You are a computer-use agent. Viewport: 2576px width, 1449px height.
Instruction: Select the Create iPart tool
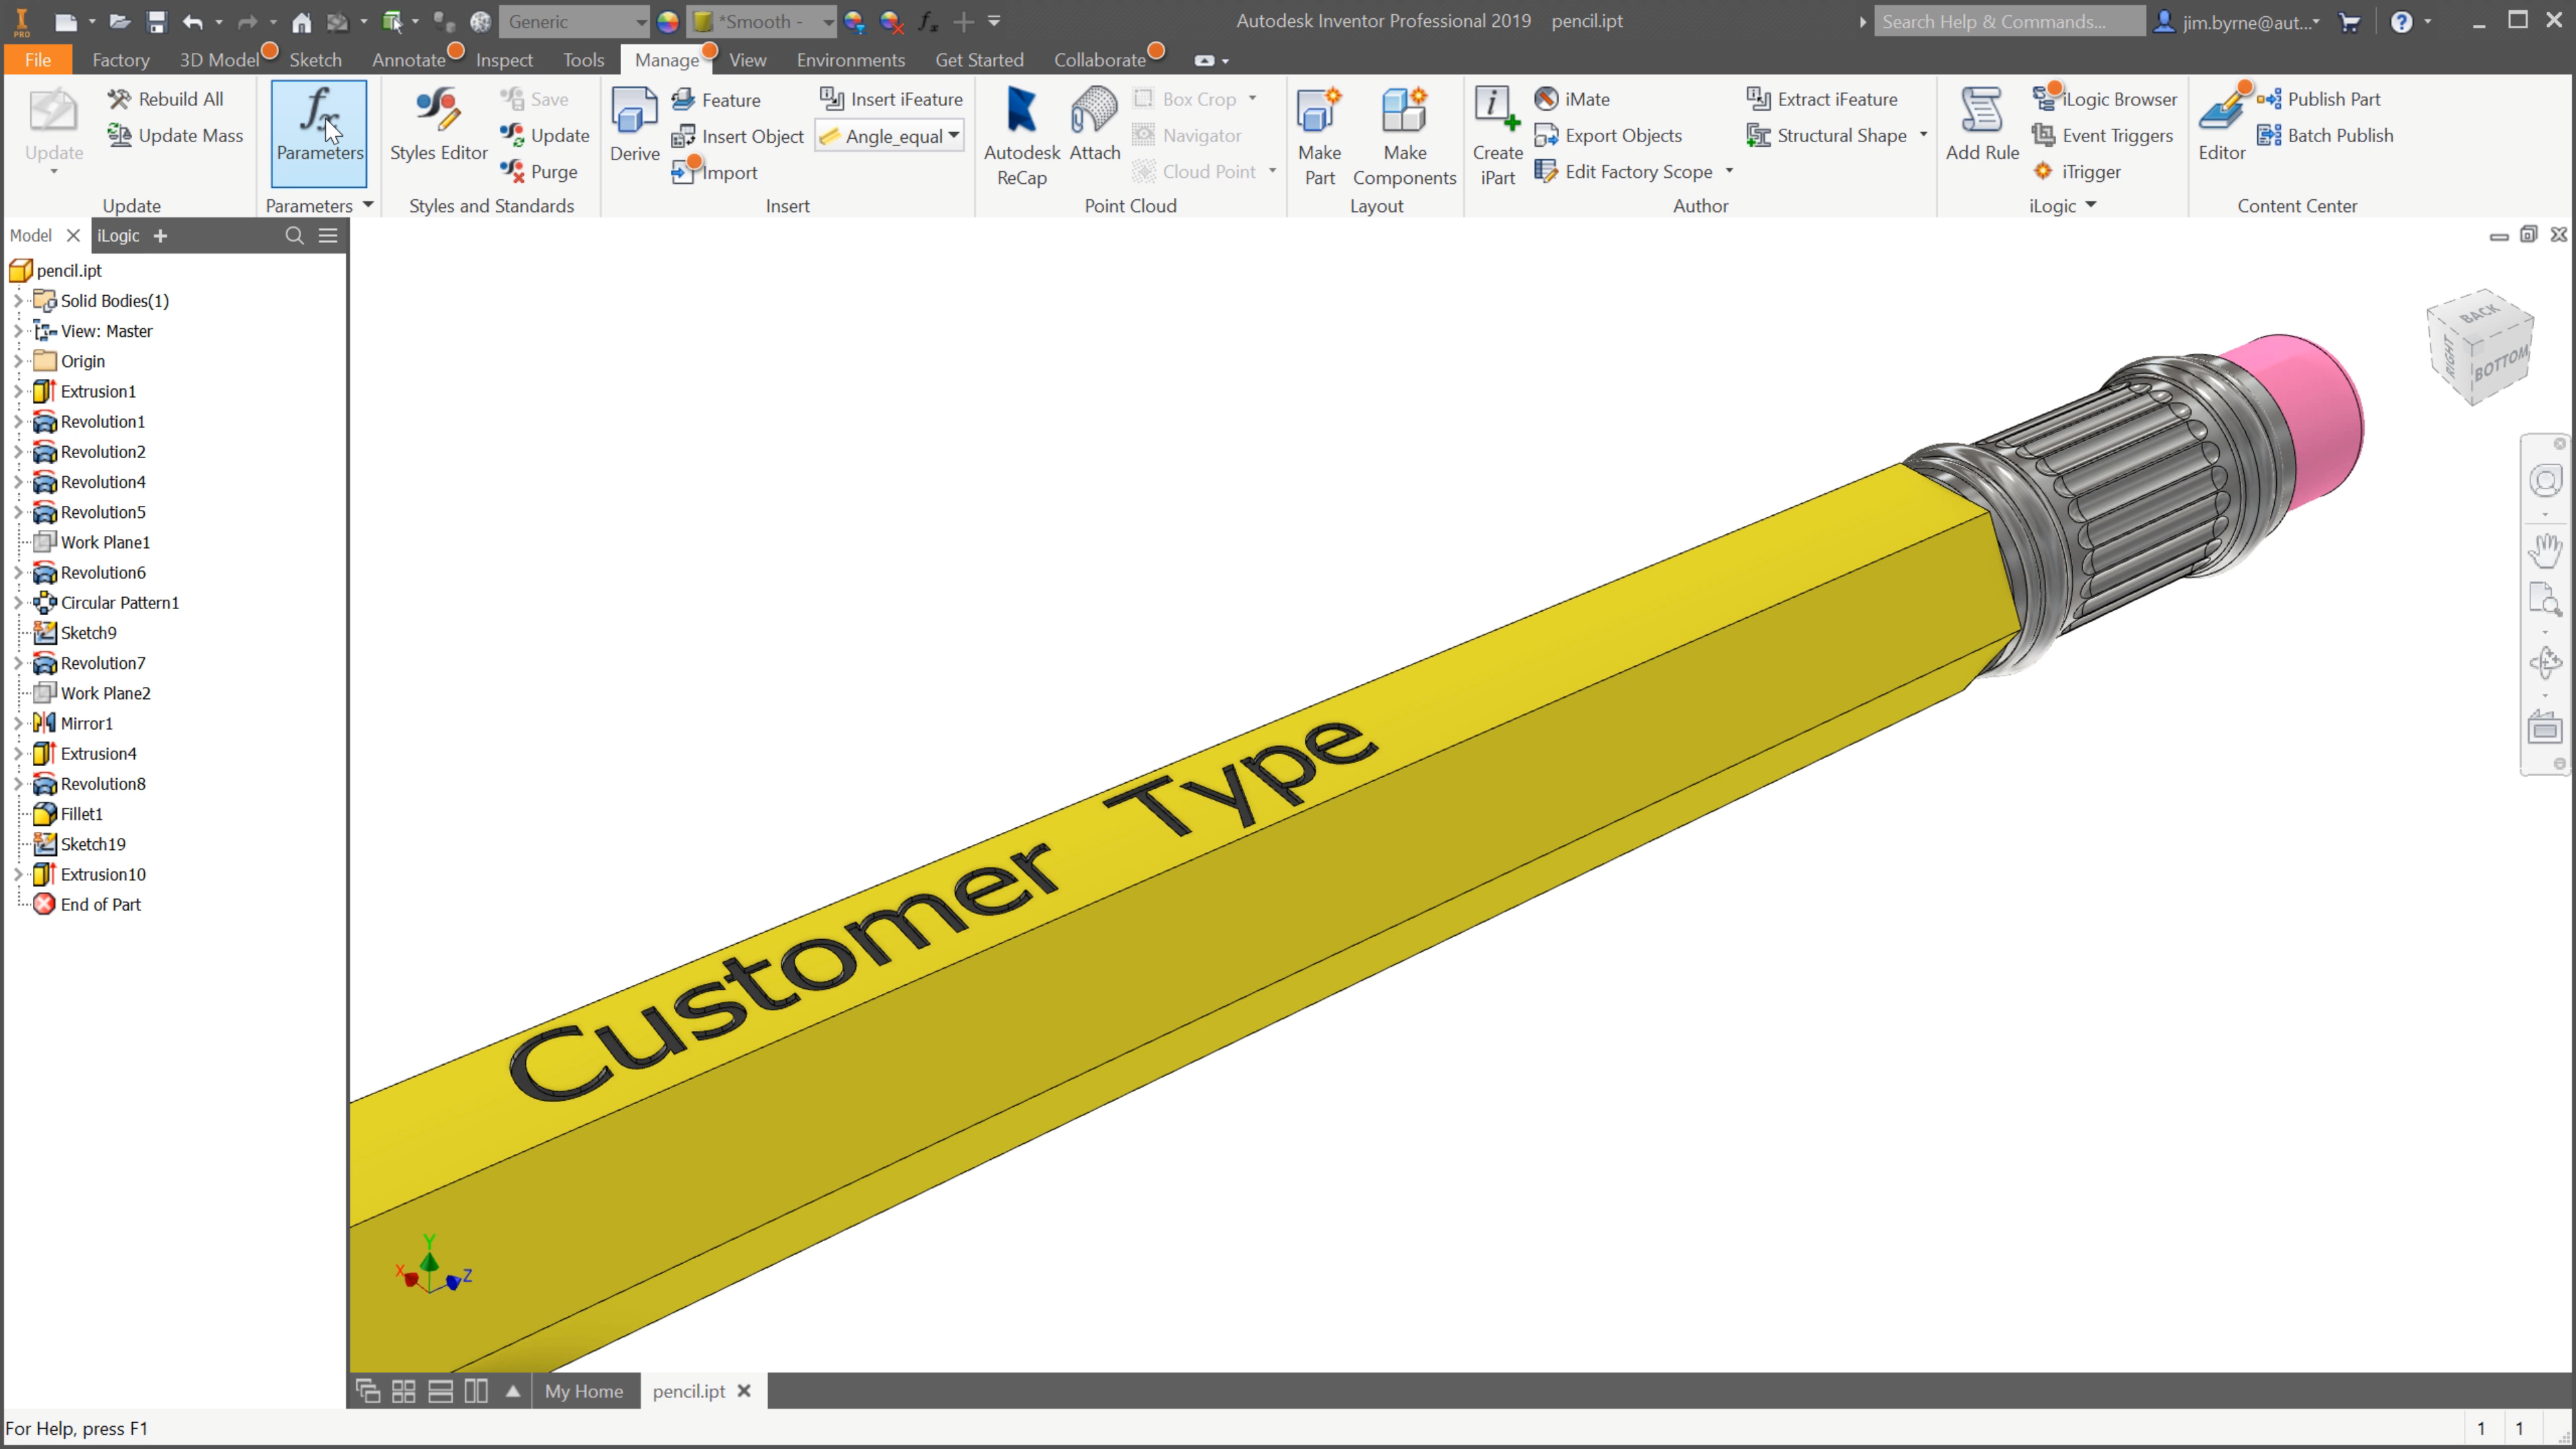click(1497, 133)
